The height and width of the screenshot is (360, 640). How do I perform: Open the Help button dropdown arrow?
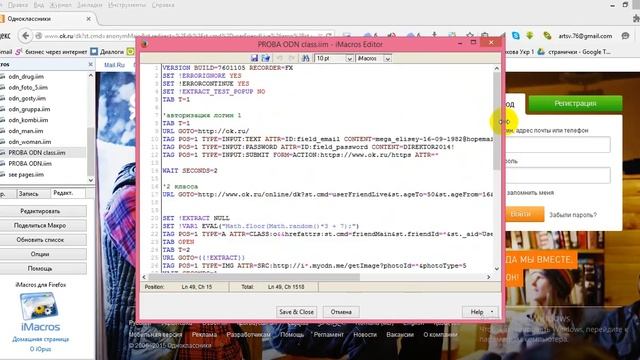click(493, 312)
